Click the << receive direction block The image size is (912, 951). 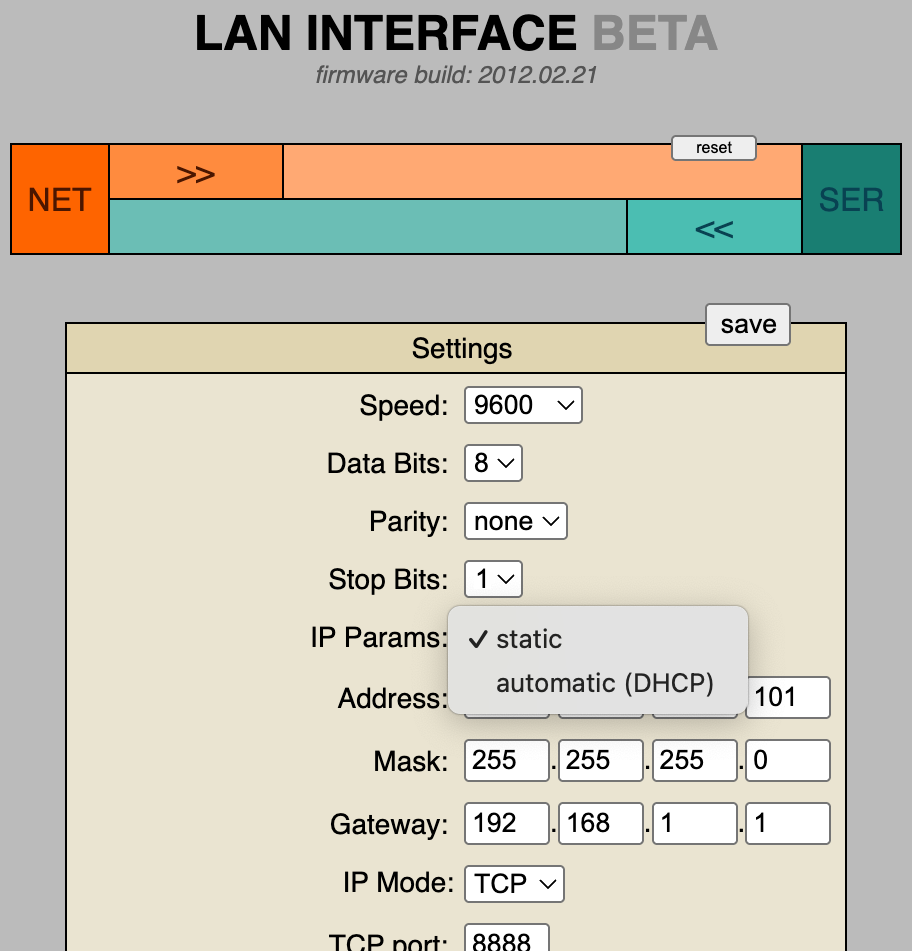tap(714, 227)
